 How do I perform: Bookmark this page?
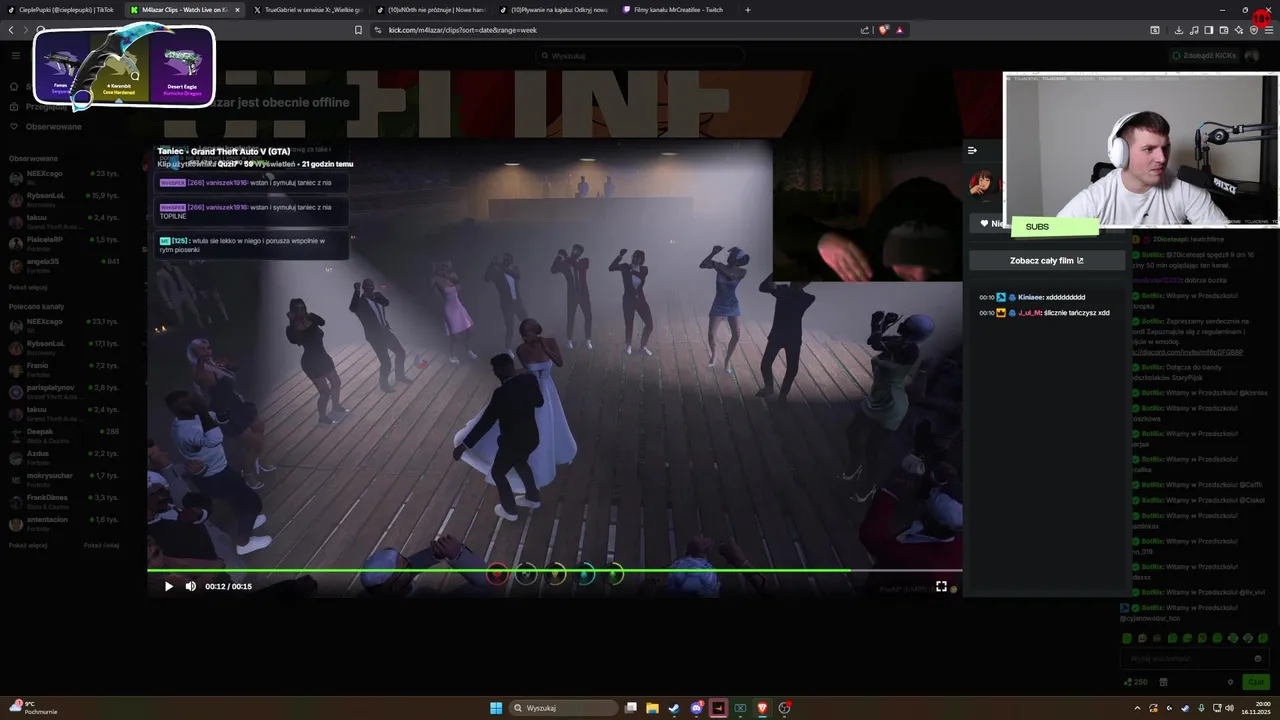[358, 30]
